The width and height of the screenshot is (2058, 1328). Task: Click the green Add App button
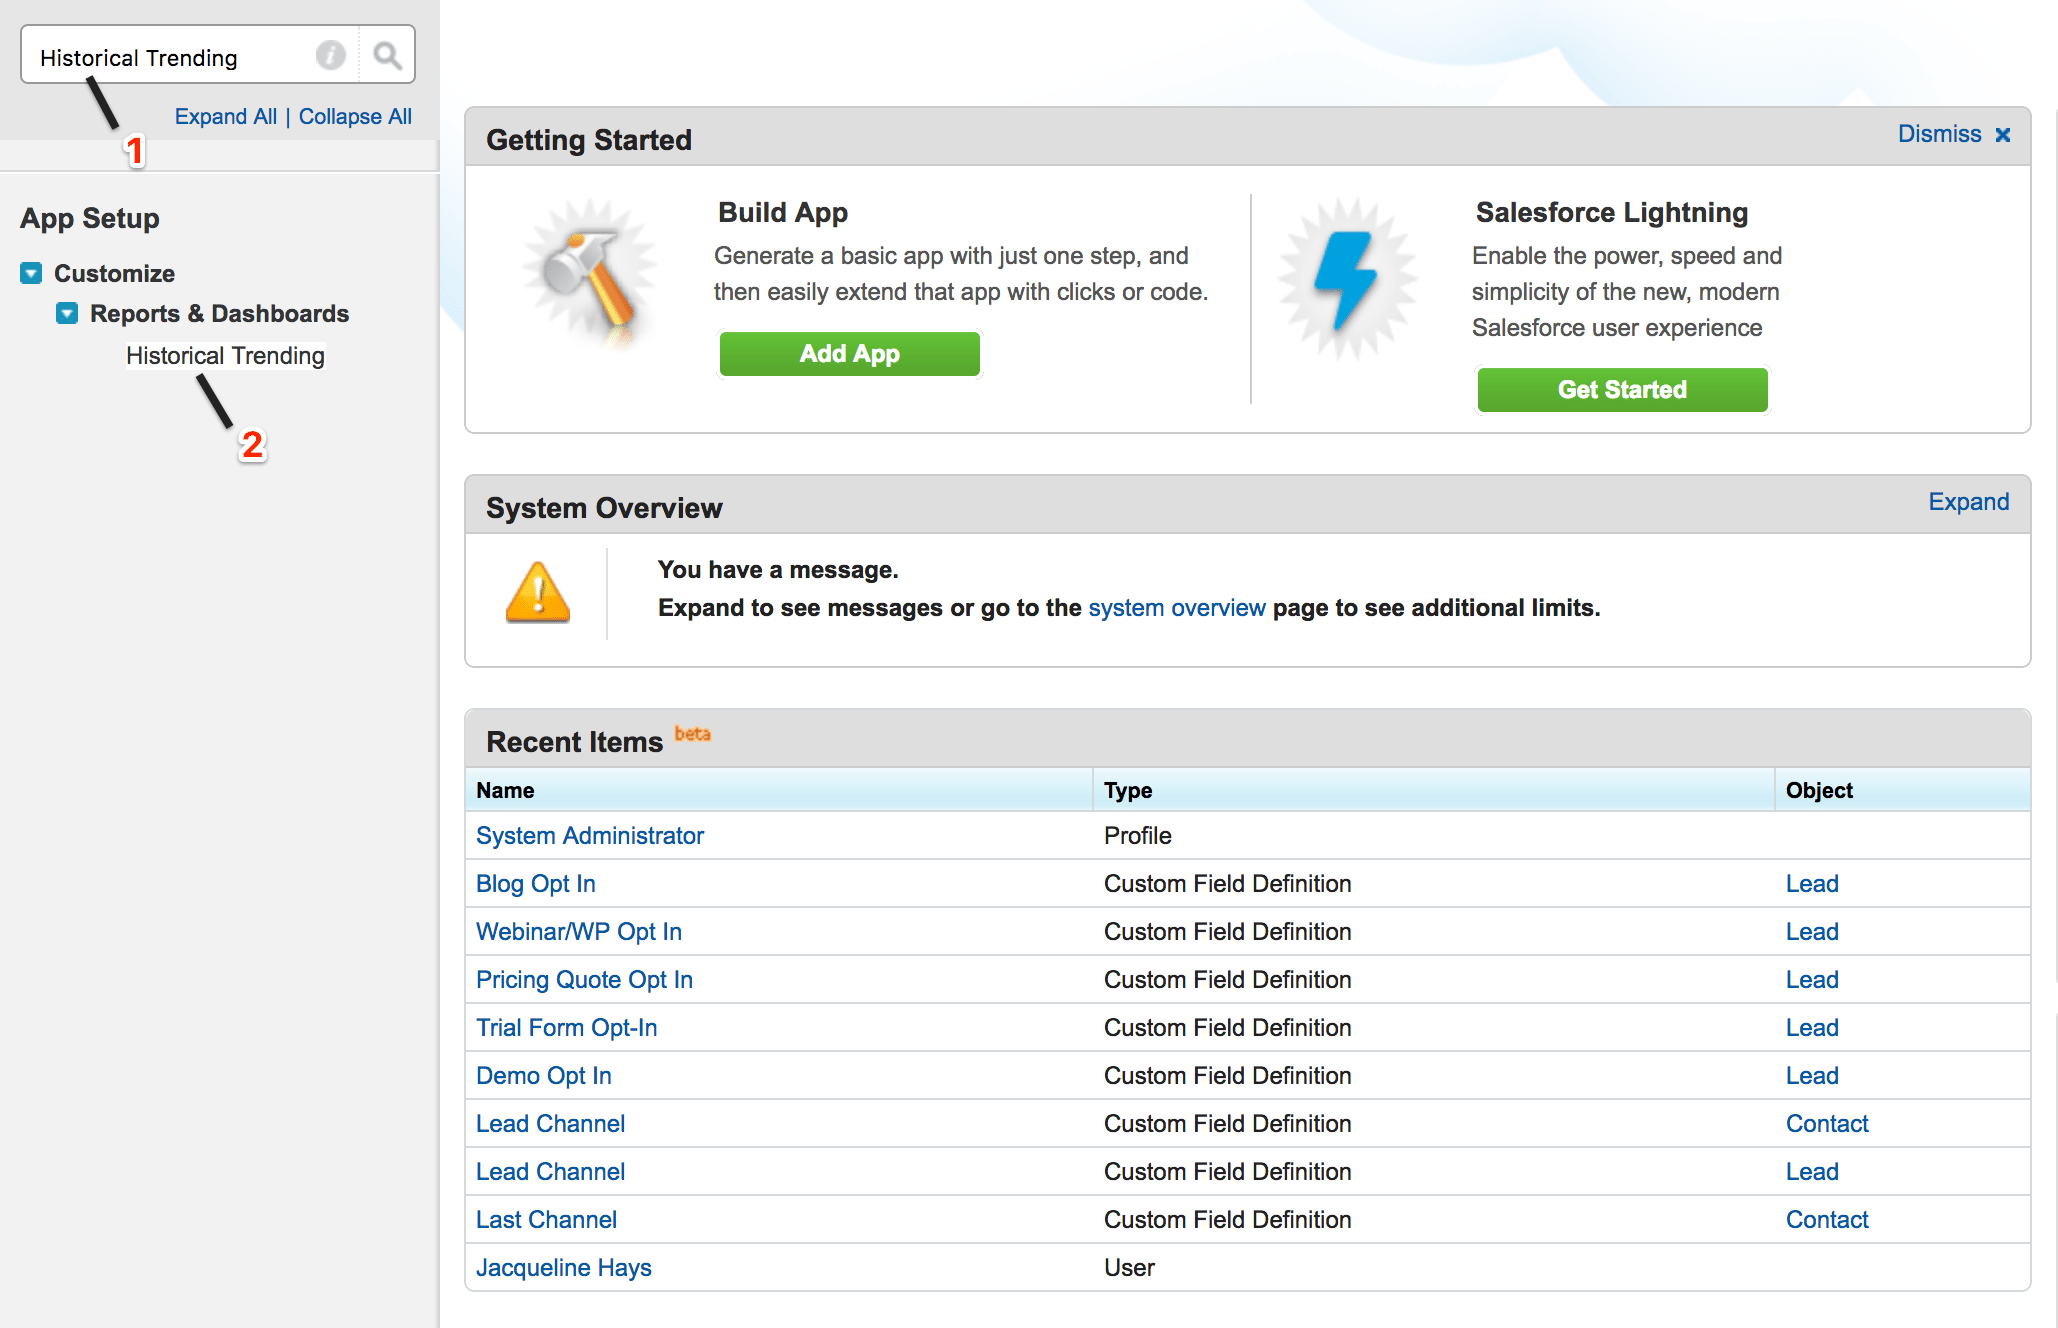849,354
